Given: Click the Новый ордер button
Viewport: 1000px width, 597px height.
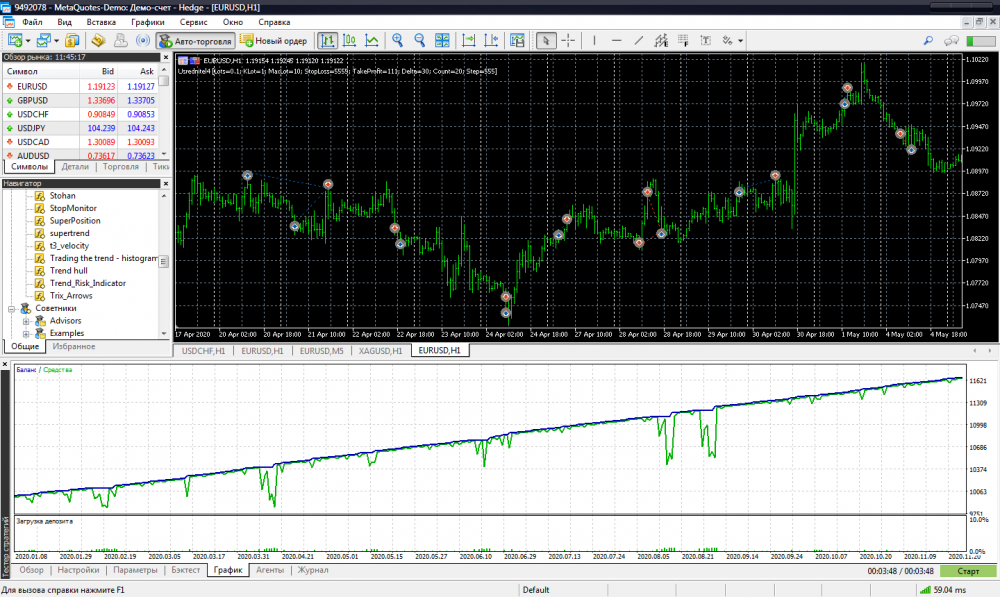Looking at the screenshot, I should pos(274,41).
